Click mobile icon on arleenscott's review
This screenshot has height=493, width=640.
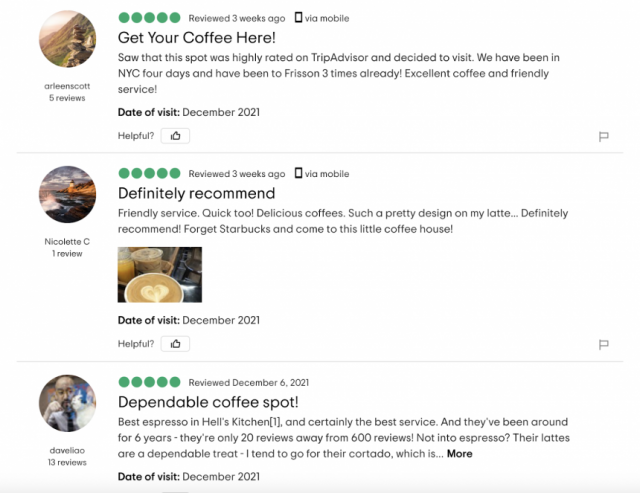297,18
